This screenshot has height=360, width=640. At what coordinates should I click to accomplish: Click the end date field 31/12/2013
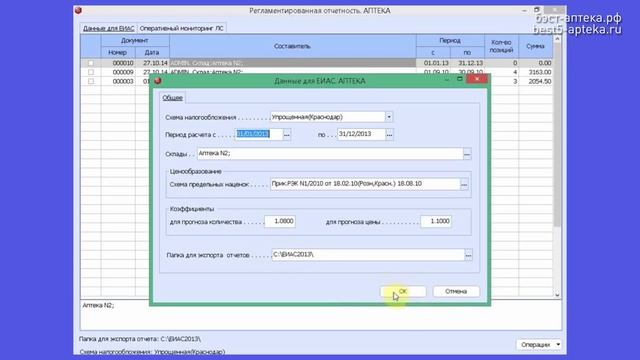[x=361, y=134]
